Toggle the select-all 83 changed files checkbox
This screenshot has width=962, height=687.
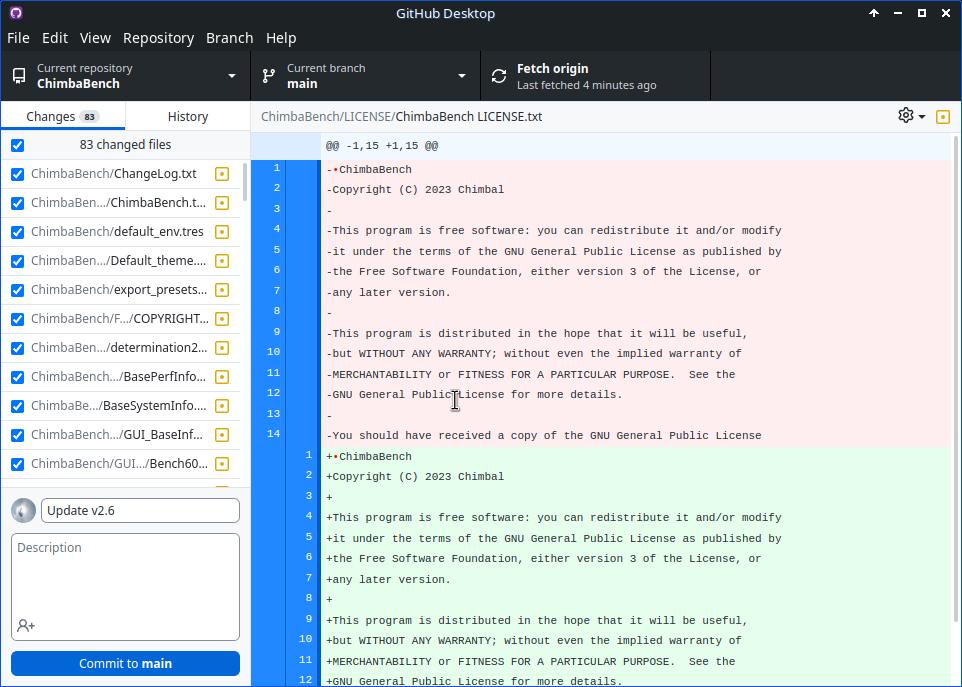point(18,145)
